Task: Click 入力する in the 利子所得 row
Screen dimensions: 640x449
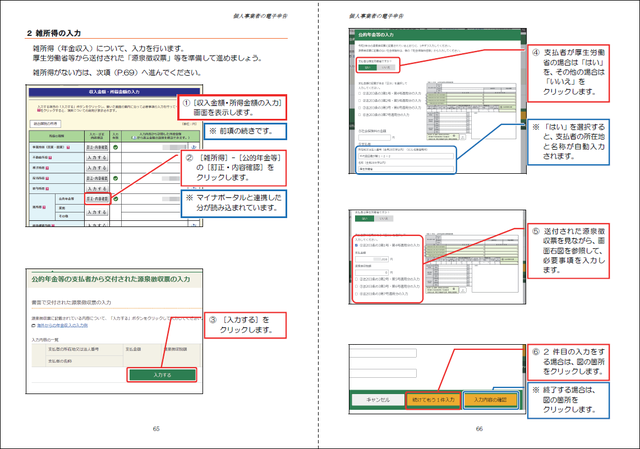Action: coord(97,168)
